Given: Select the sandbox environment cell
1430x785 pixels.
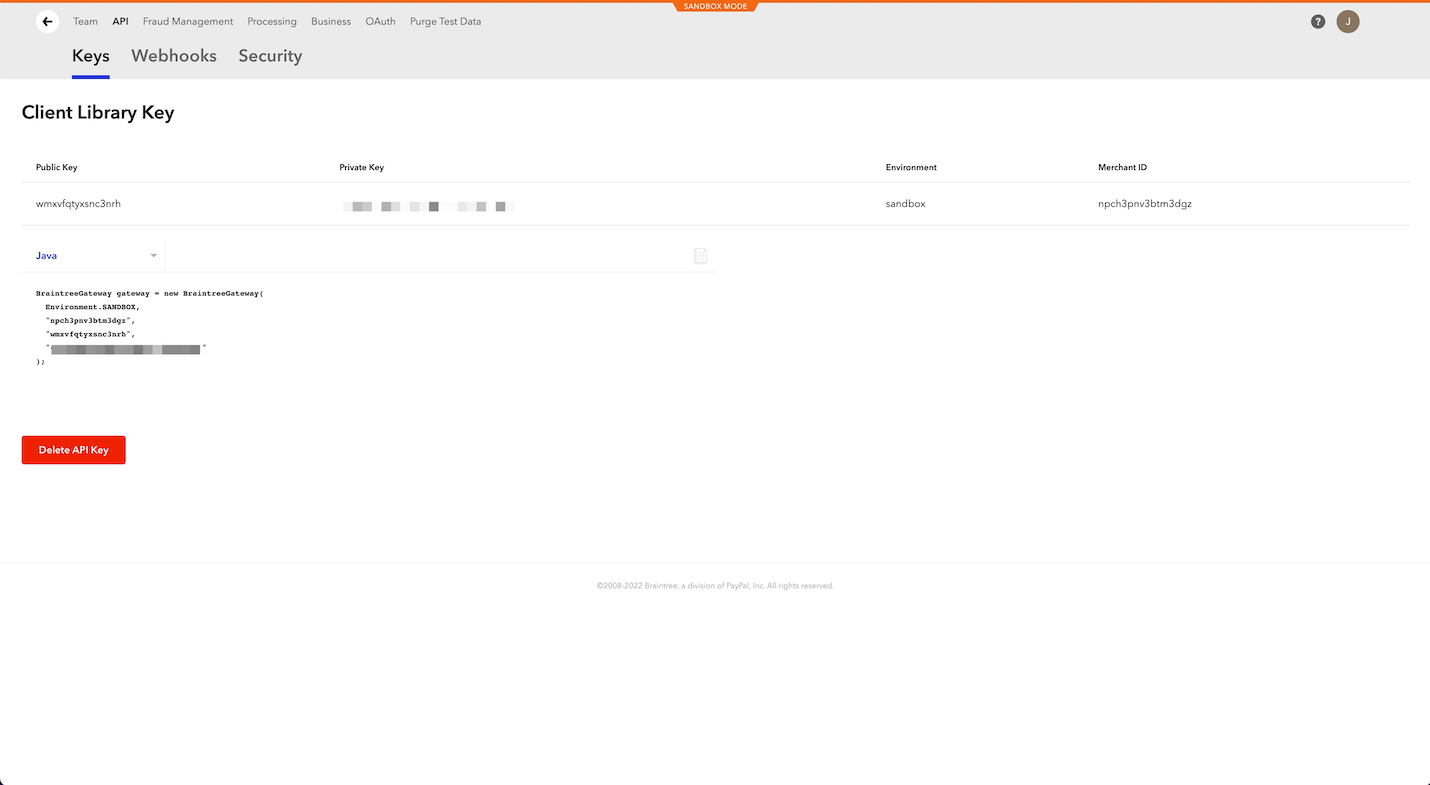Looking at the screenshot, I should 906,204.
